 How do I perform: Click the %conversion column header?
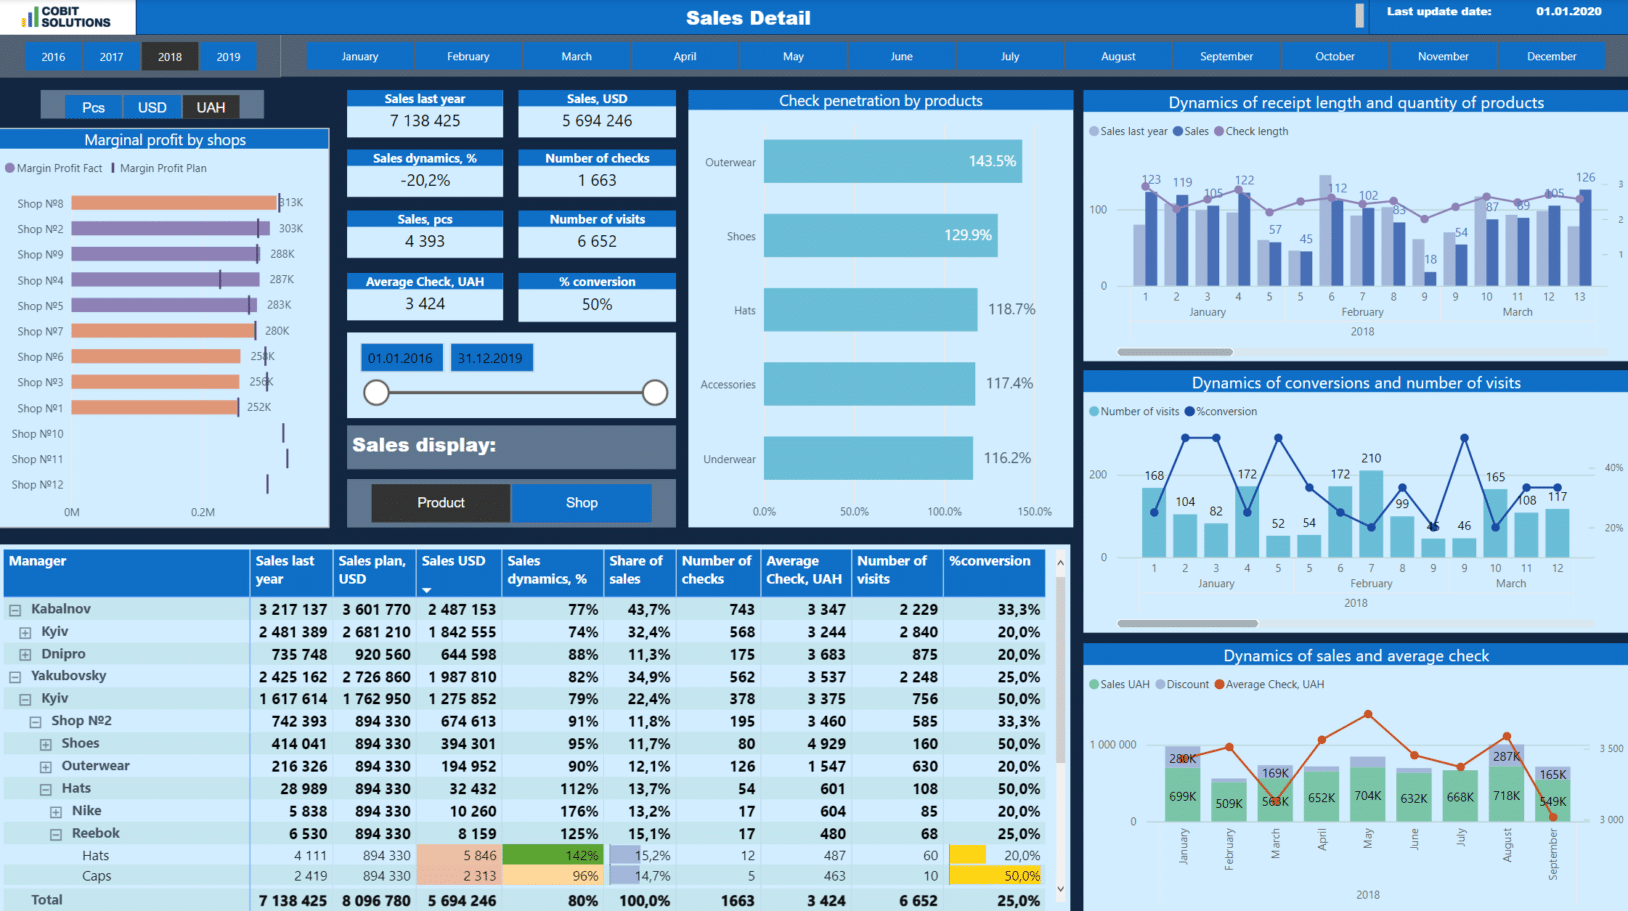click(994, 572)
